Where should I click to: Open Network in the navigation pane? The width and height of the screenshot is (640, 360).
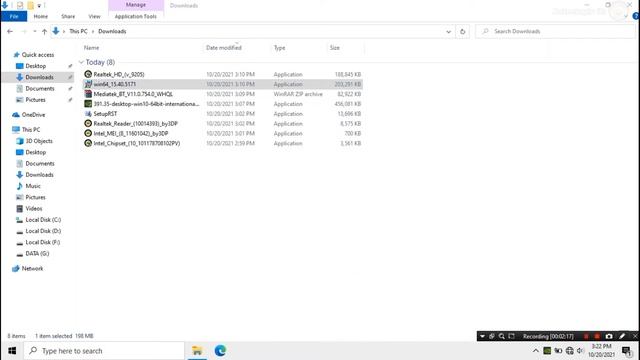[x=32, y=269]
